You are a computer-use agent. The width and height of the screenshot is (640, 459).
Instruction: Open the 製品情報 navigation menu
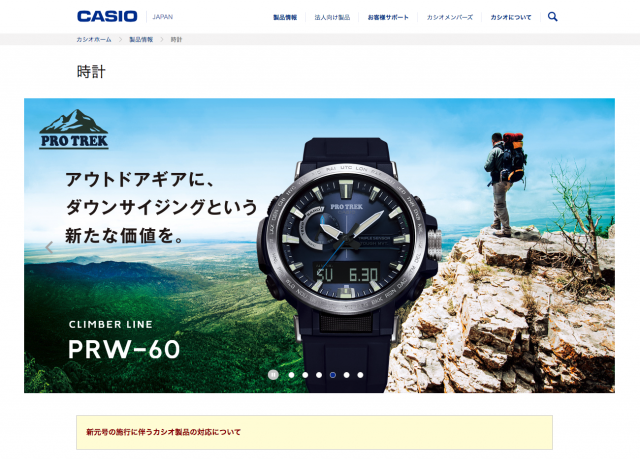[x=285, y=17]
